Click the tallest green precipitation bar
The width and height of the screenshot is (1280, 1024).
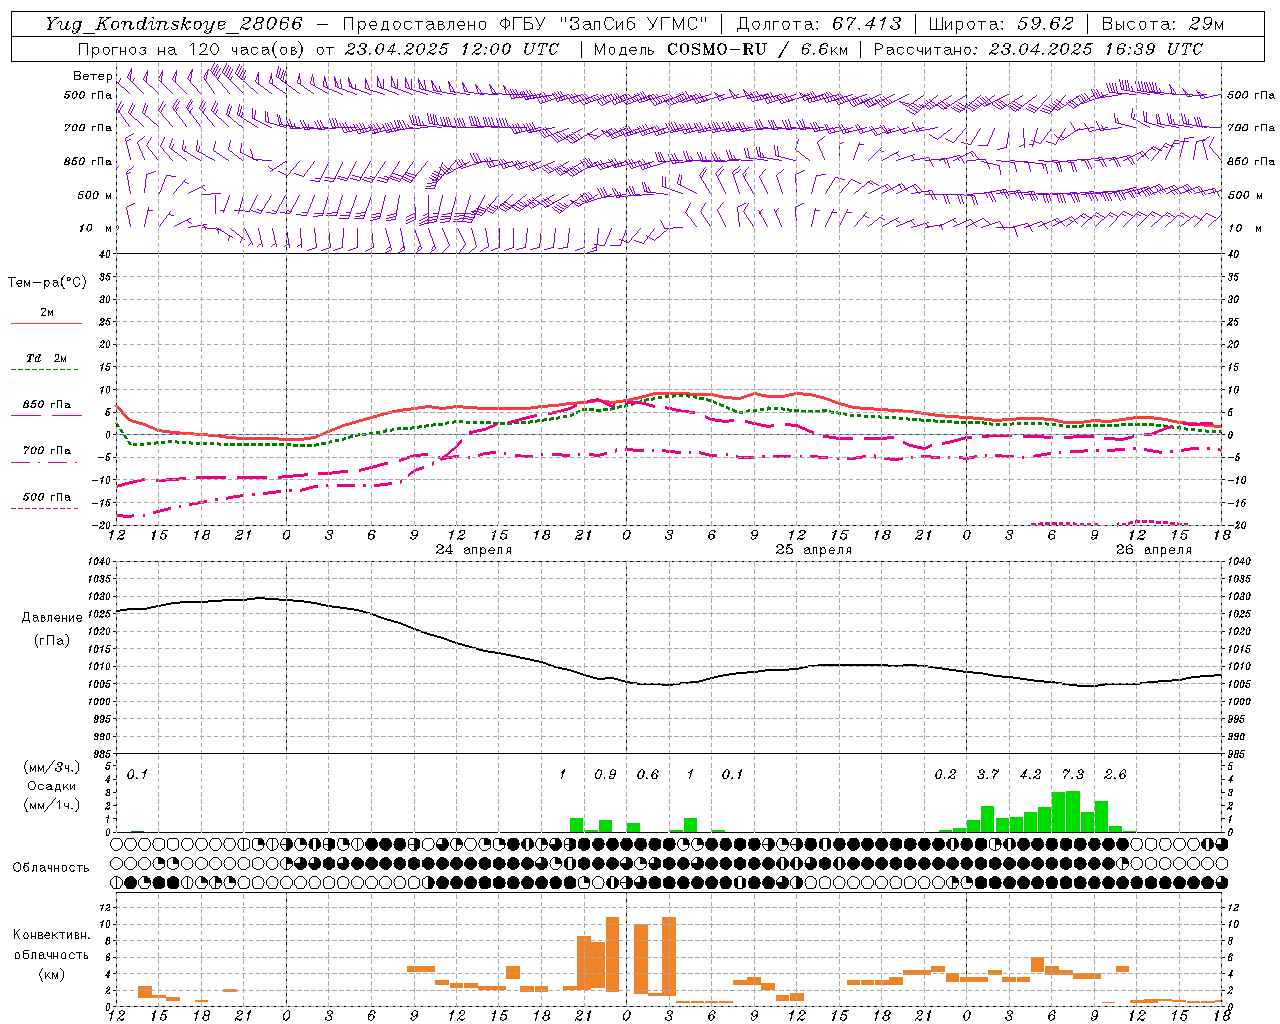click(1073, 811)
